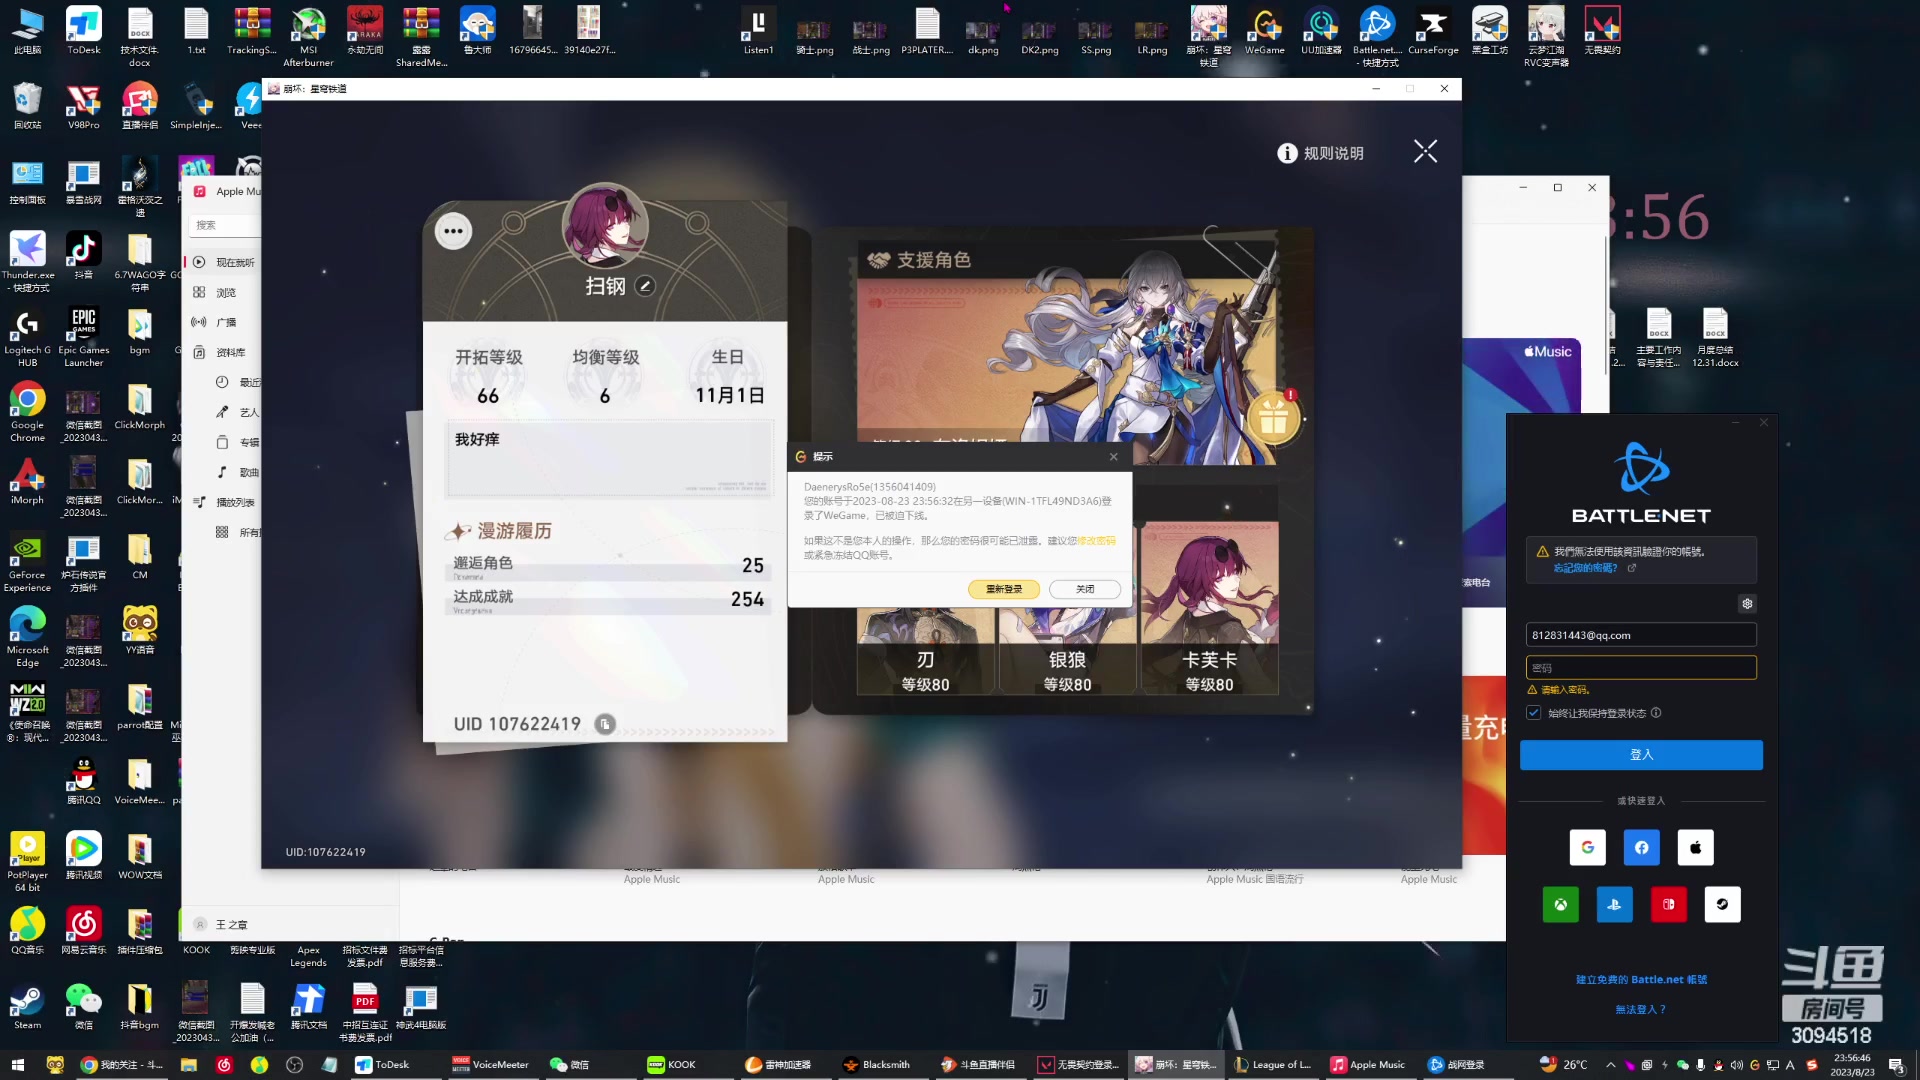Show hidden system tray icons chevron
This screenshot has height=1080, width=1920.
(1610, 1065)
